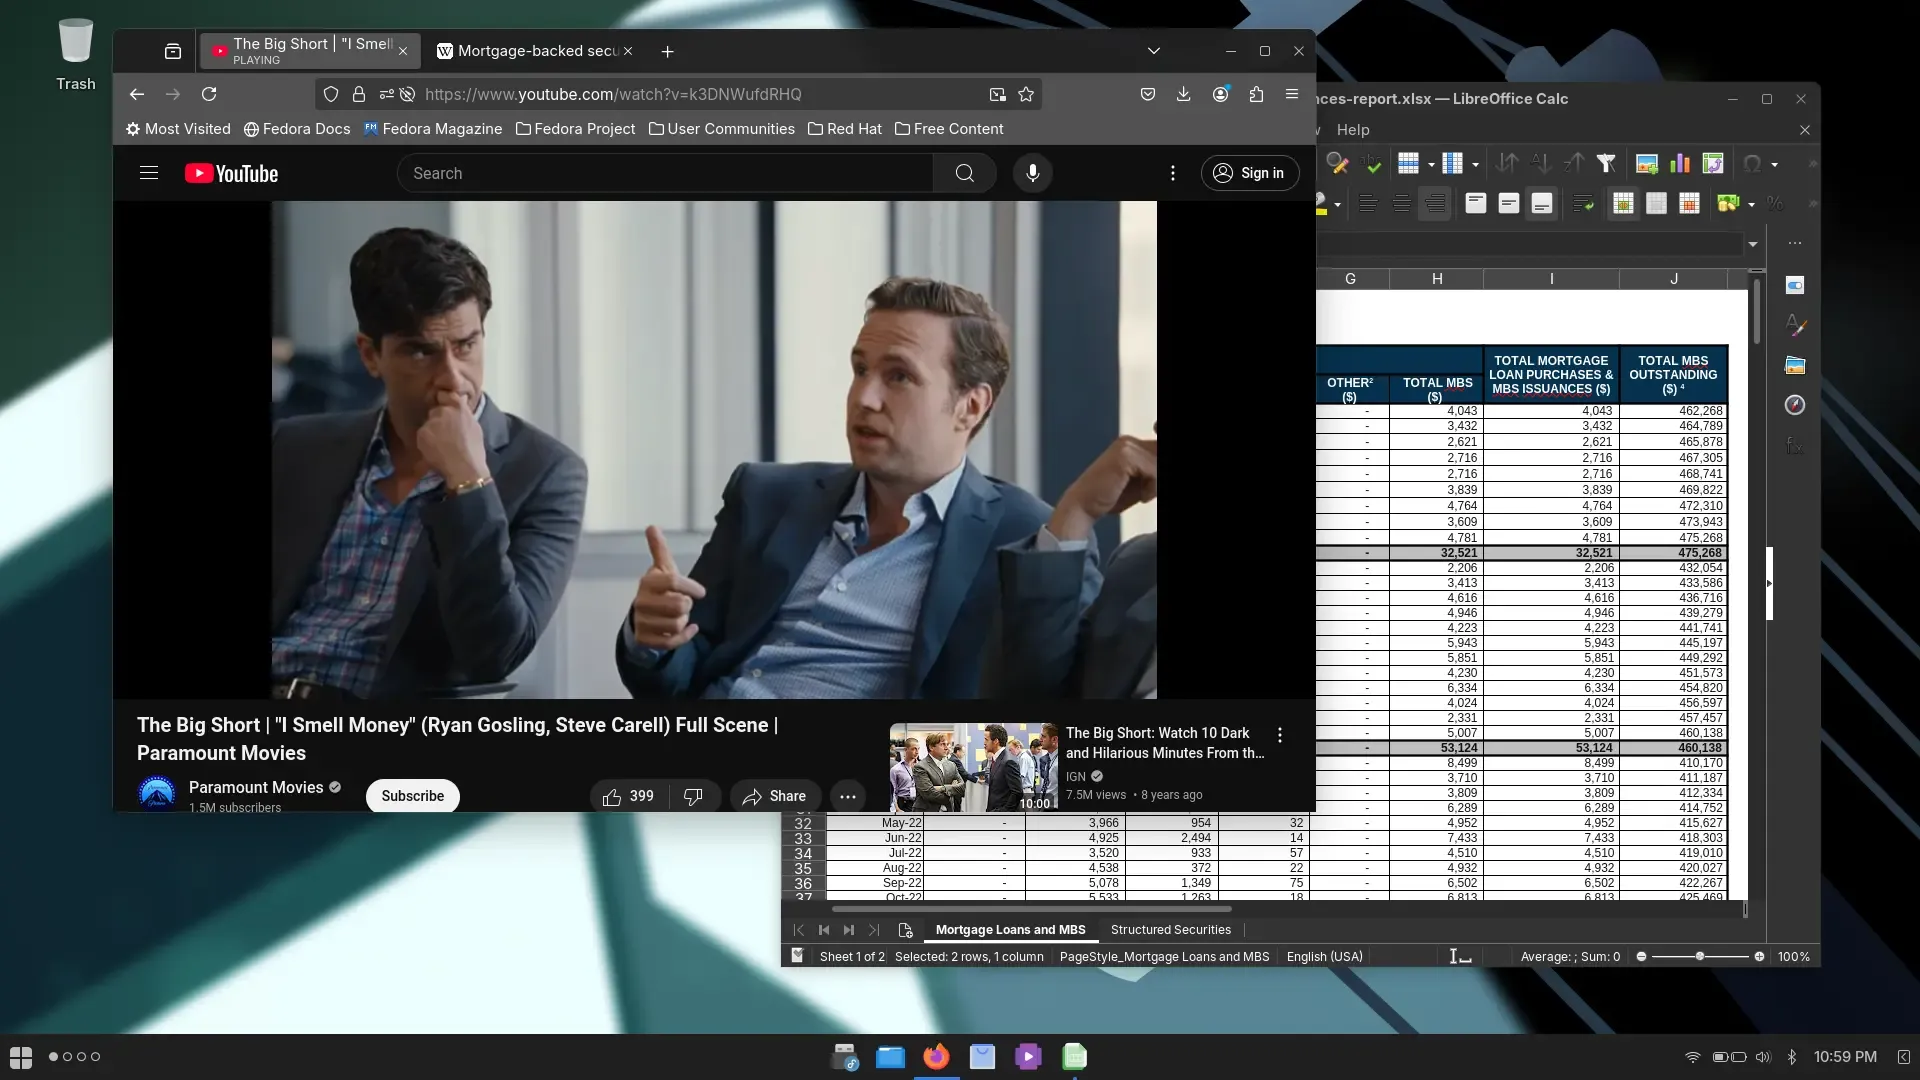Open Firefox extensions puzzle icon
1920x1080 pixels.
point(1256,94)
